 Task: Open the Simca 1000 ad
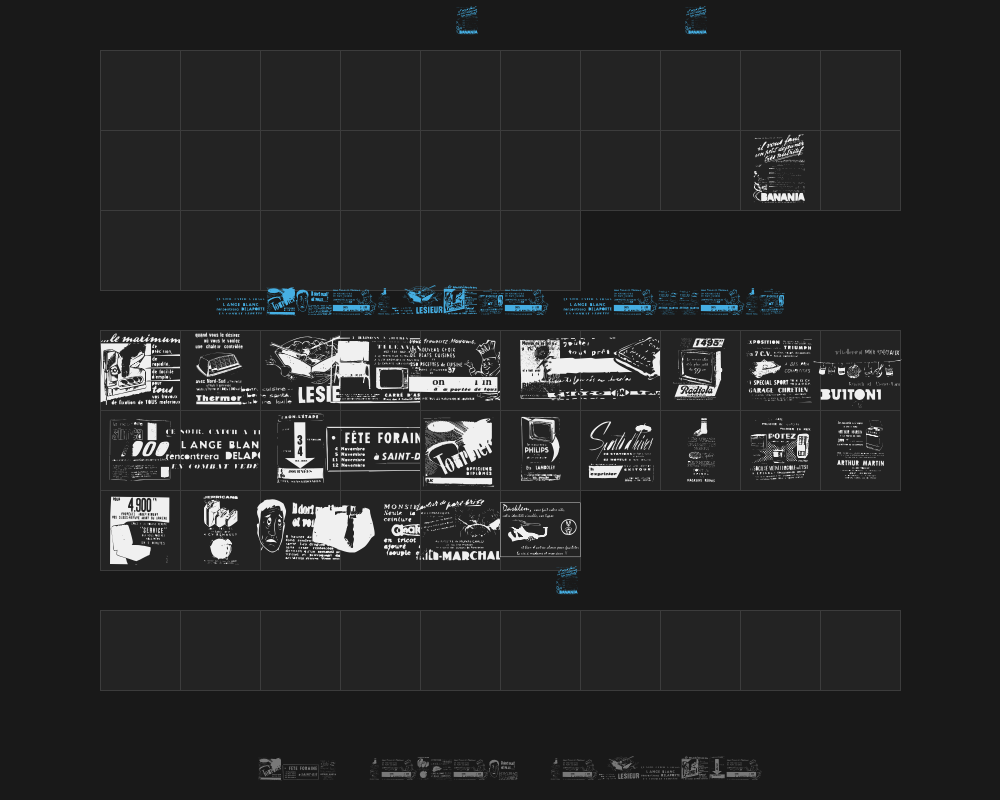pos(140,450)
